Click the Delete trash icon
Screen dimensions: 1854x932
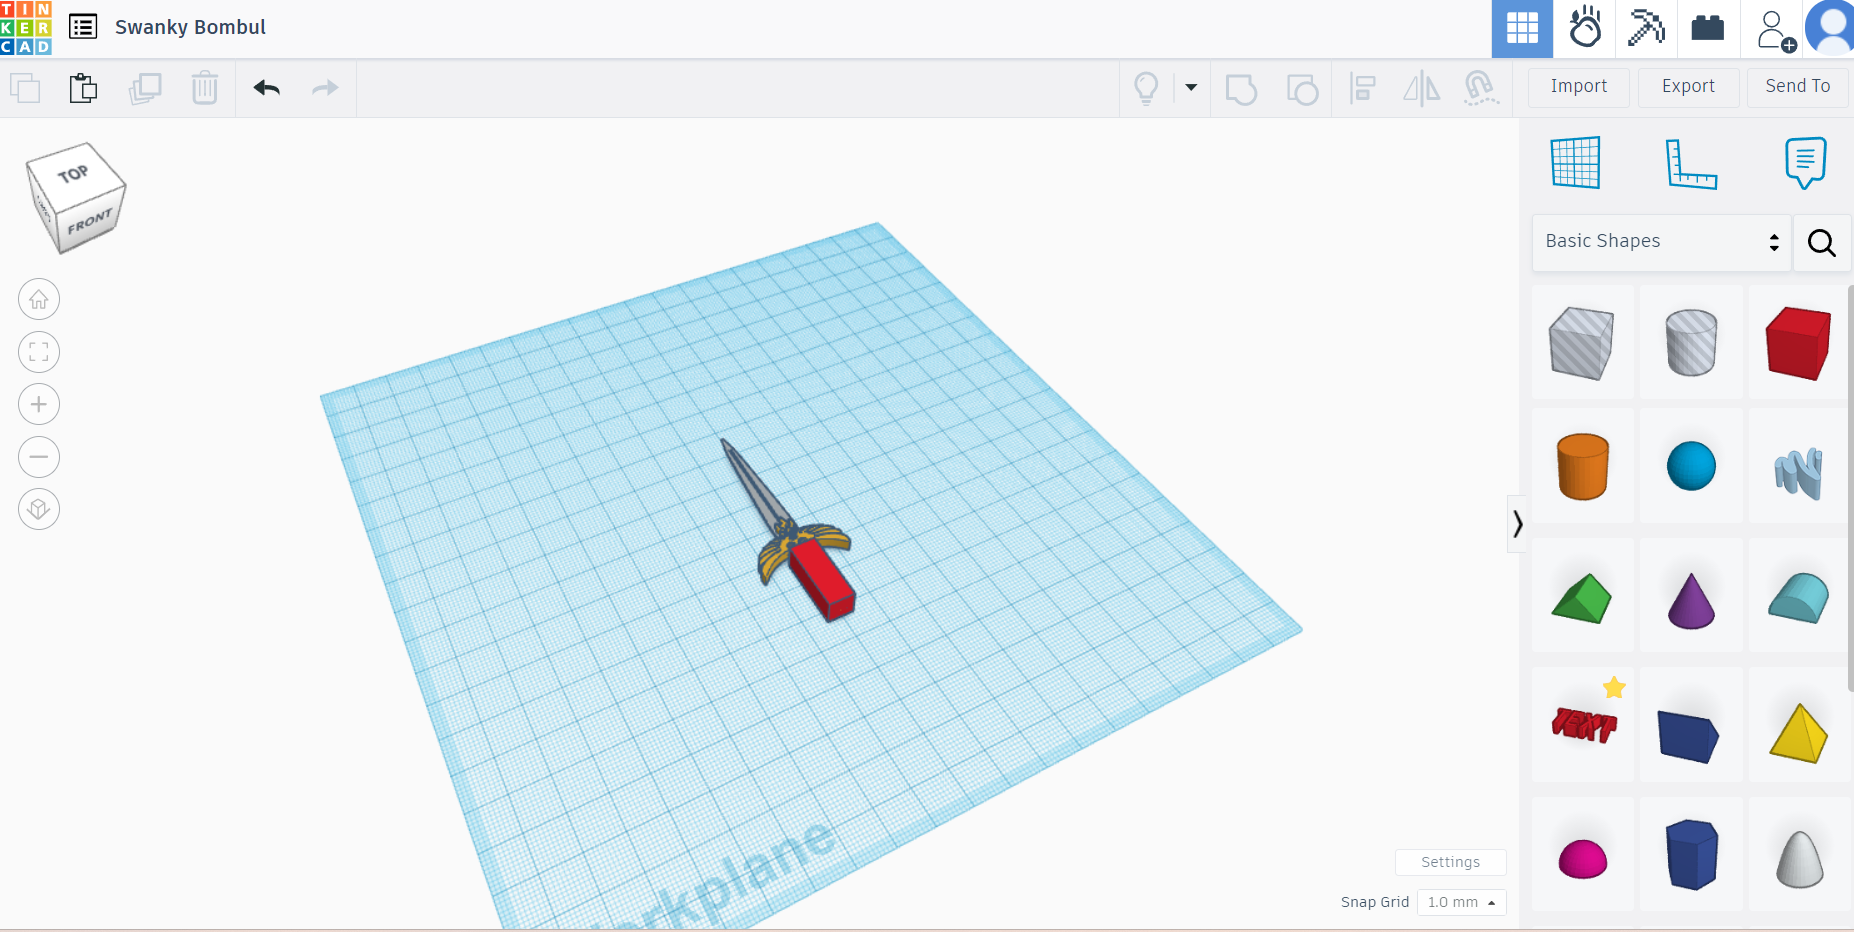pyautogui.click(x=205, y=88)
